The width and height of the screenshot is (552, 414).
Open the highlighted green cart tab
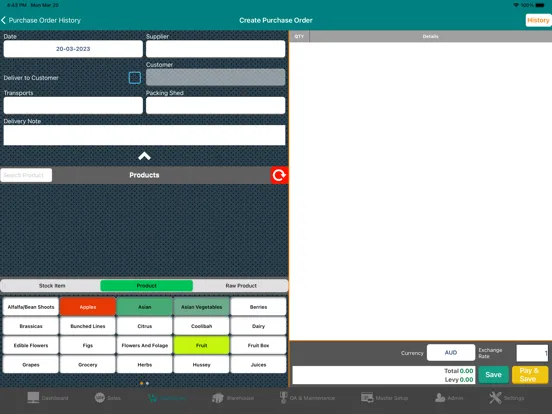point(152,398)
